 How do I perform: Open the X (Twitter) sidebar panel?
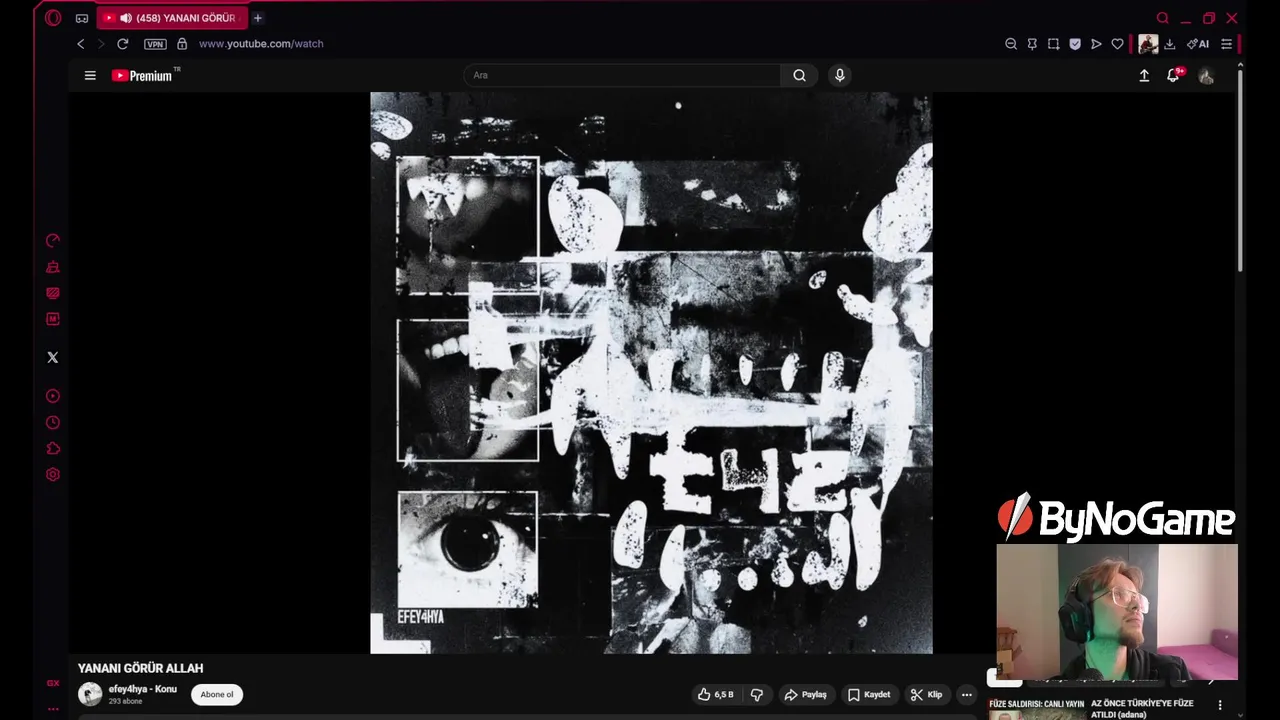(53, 357)
